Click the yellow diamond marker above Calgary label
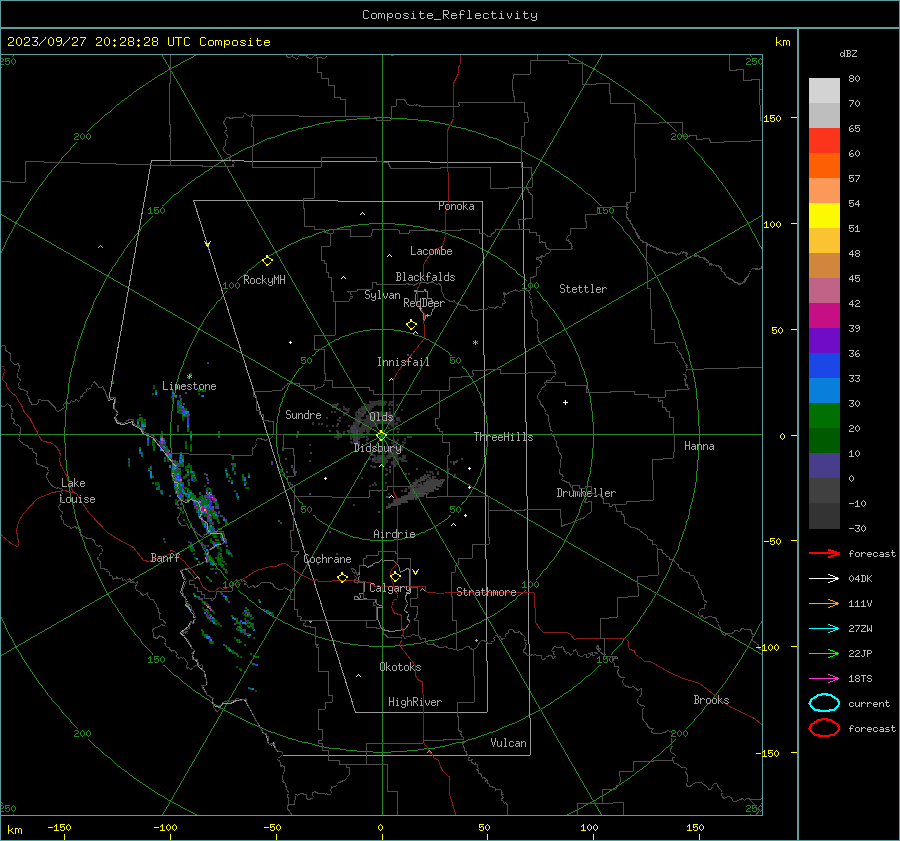Image resolution: width=900 pixels, height=841 pixels. [395, 576]
